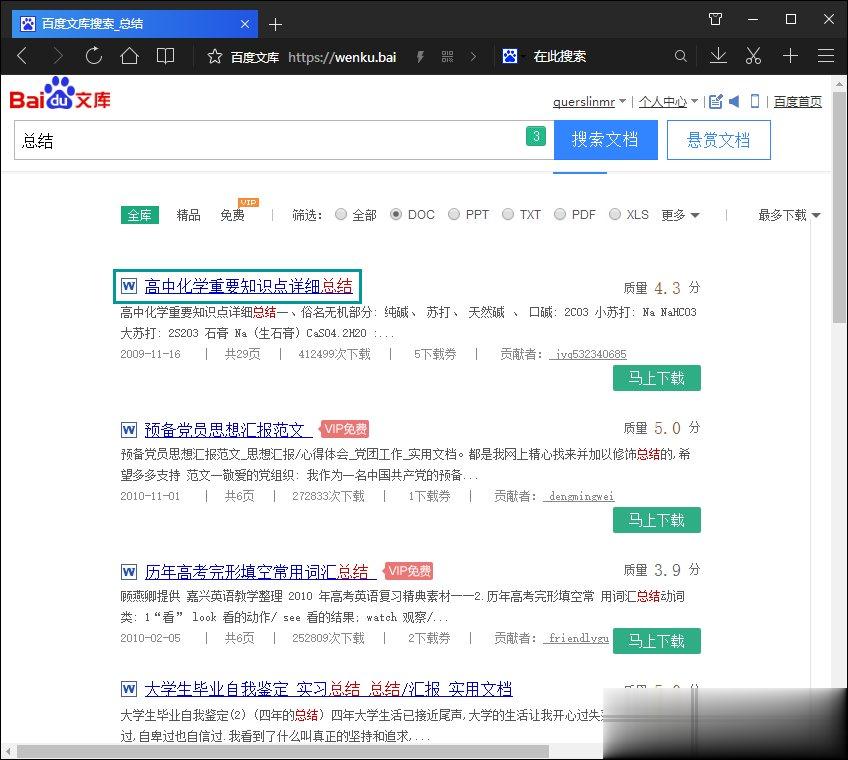Click the edit note icon near 个人中心
Image resolution: width=848 pixels, height=760 pixels.
click(x=716, y=101)
